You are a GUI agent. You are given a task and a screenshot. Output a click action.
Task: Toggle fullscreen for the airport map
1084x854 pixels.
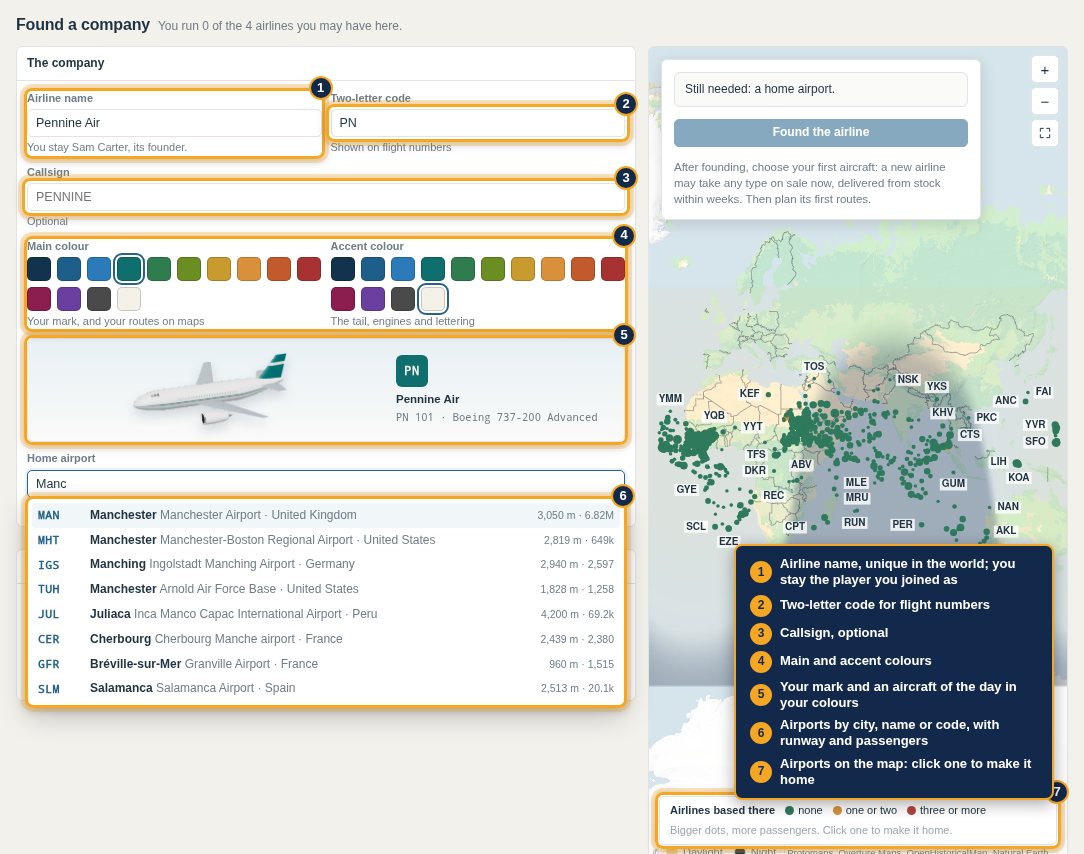pos(1045,133)
